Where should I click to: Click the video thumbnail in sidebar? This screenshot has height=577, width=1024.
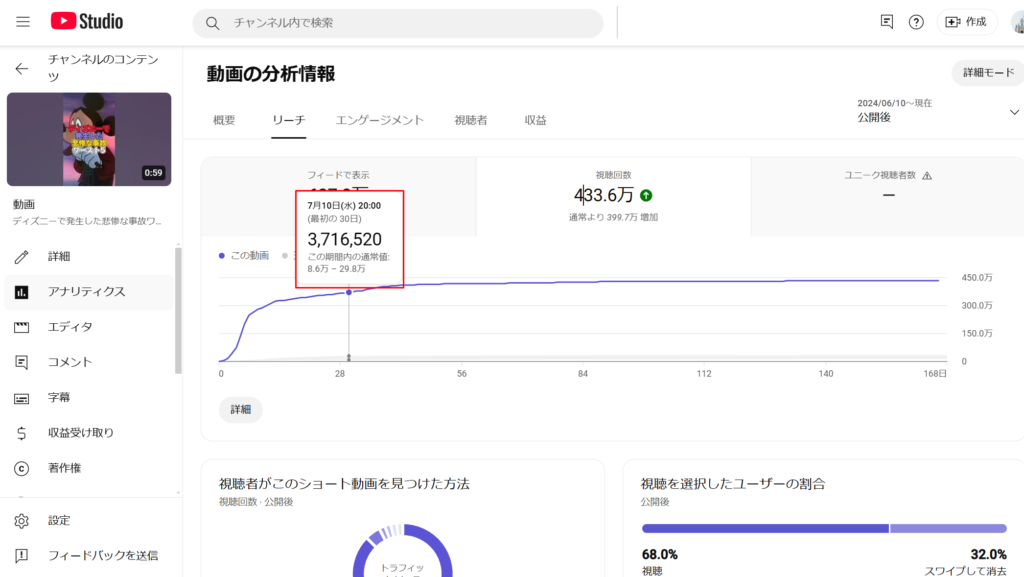tap(89, 139)
